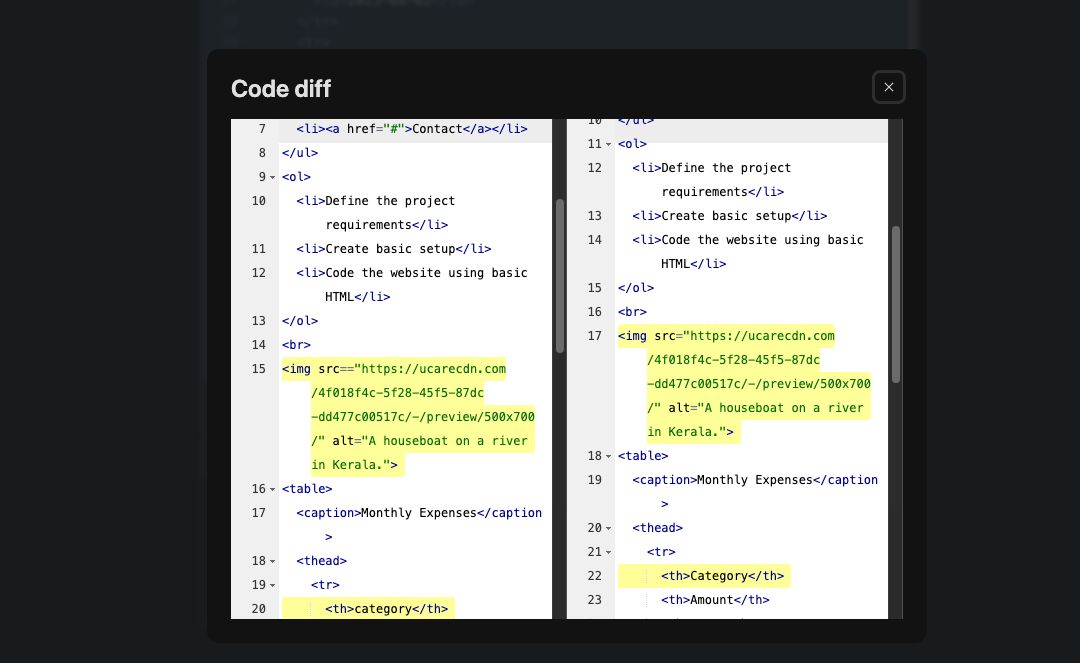Click line number 7 in left pane
The width and height of the screenshot is (1080, 663).
[x=262, y=129]
